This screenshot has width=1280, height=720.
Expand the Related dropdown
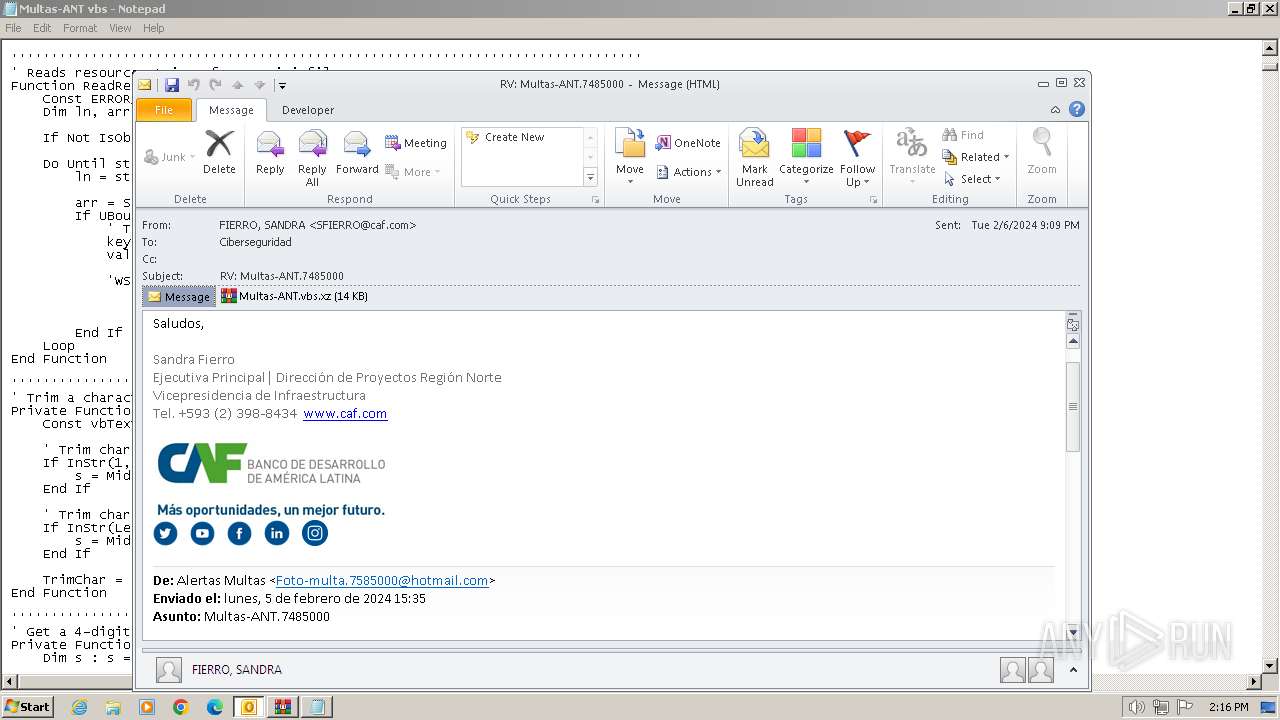coord(976,157)
